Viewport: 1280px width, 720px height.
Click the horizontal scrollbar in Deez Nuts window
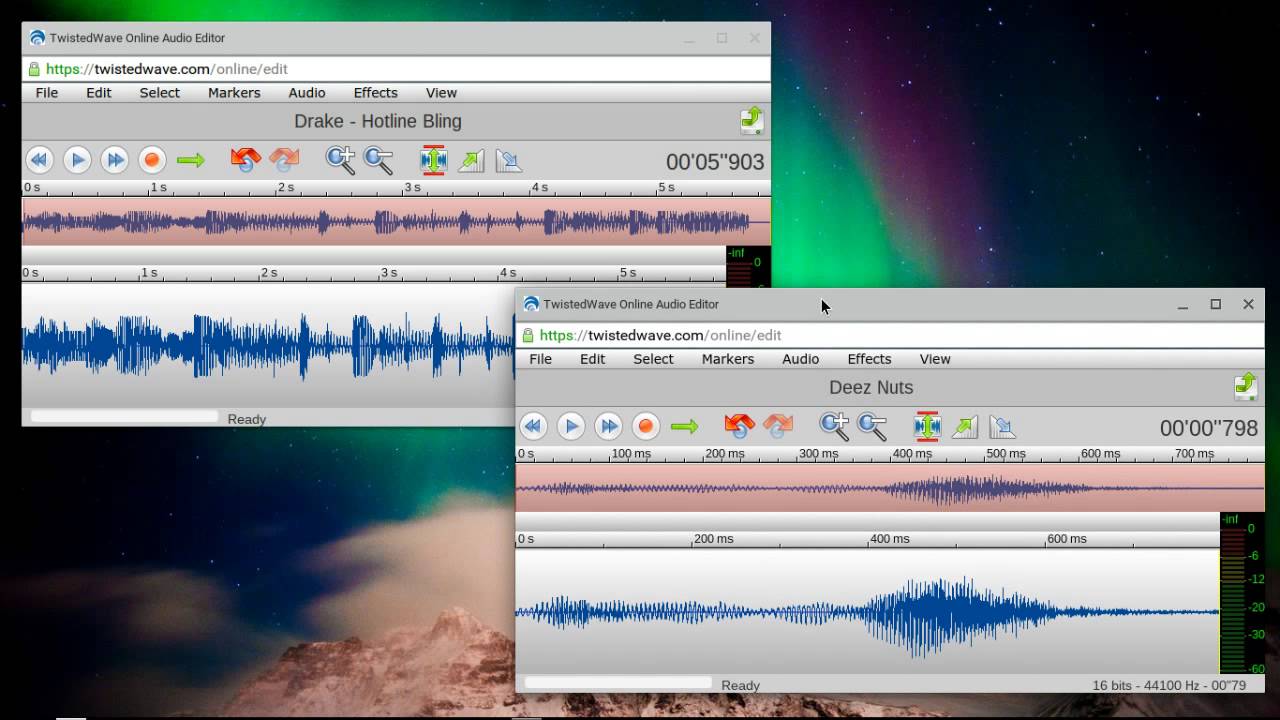point(618,683)
